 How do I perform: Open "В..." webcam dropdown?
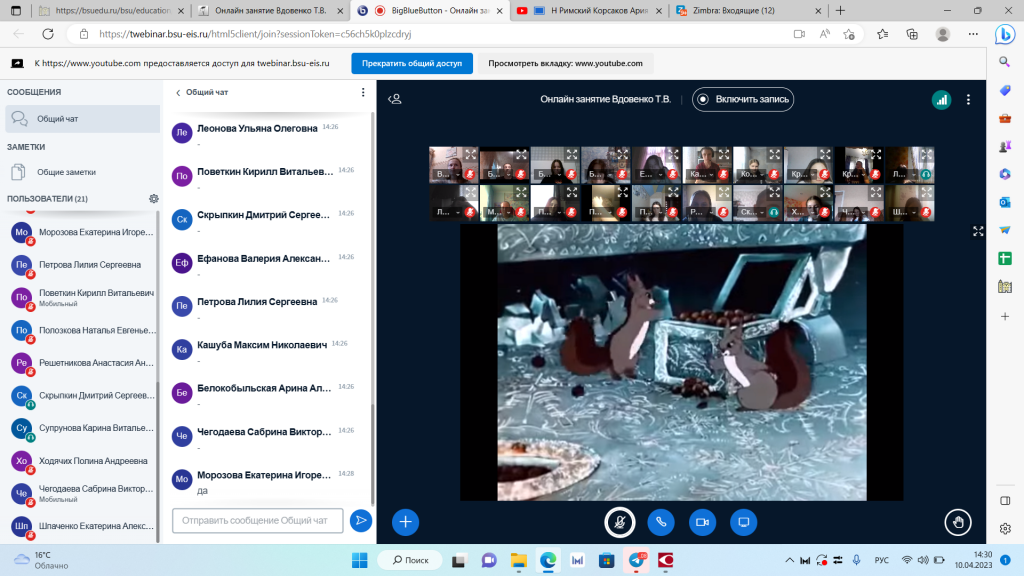(x=447, y=174)
